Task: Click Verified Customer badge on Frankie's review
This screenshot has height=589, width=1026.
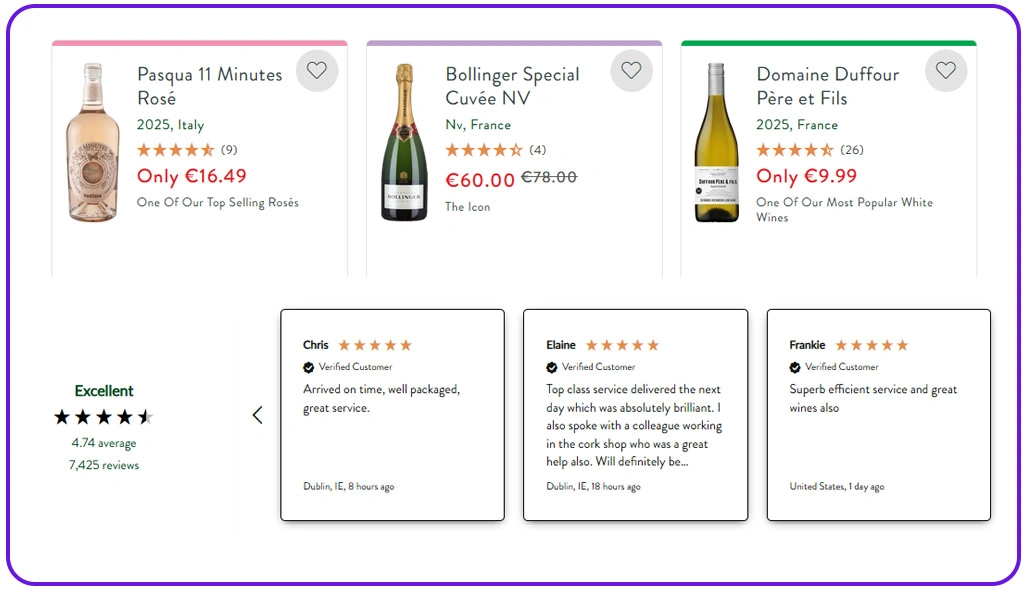Action: click(793, 367)
